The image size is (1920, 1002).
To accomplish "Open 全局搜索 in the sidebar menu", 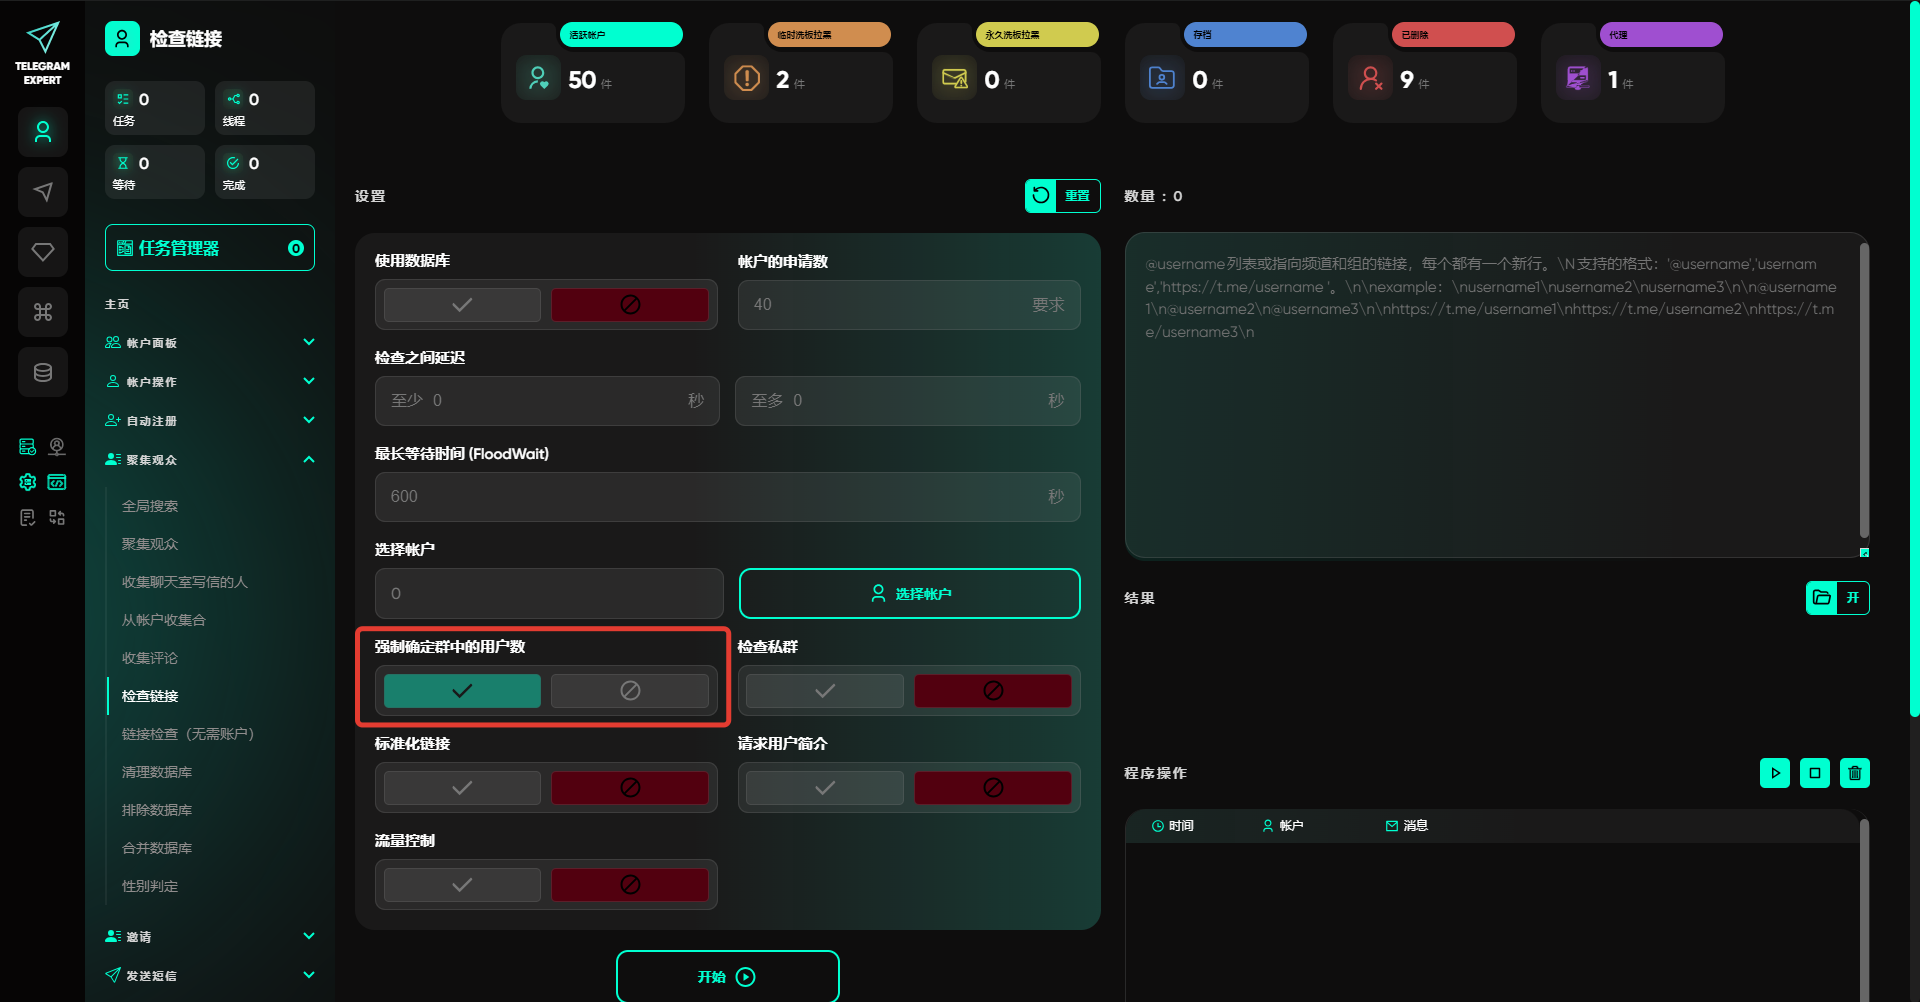I will click(150, 506).
